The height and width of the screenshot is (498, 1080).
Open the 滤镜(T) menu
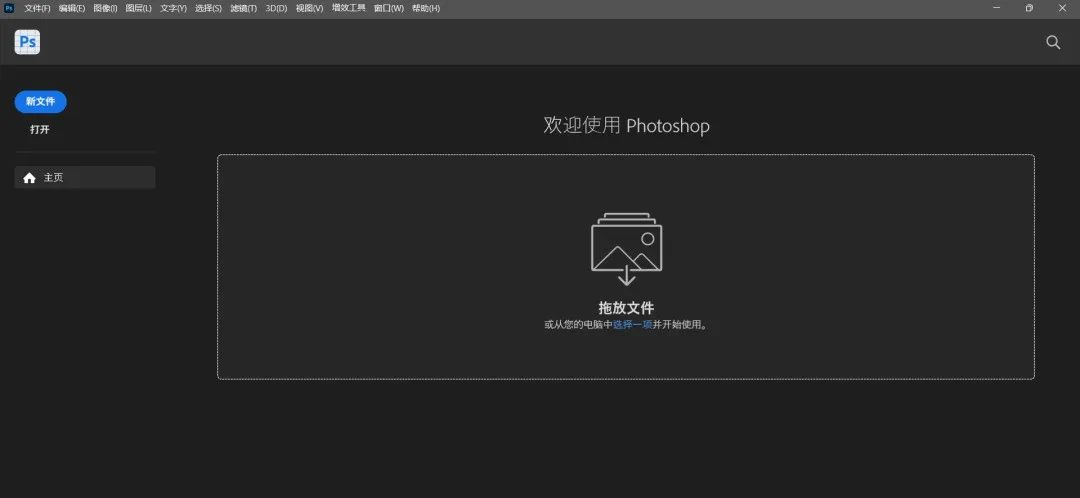(x=243, y=8)
